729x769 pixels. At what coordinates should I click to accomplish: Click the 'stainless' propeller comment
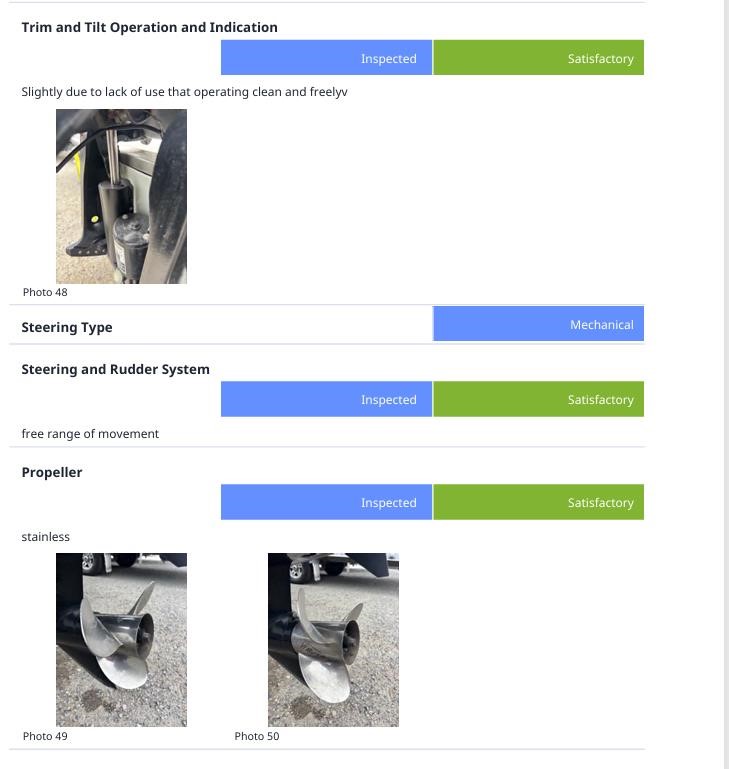(46, 537)
